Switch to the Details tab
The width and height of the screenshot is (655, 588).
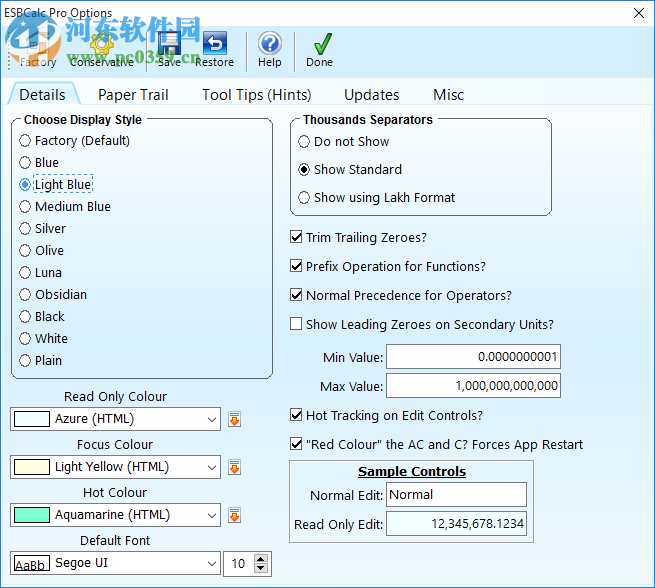pyautogui.click(x=43, y=95)
